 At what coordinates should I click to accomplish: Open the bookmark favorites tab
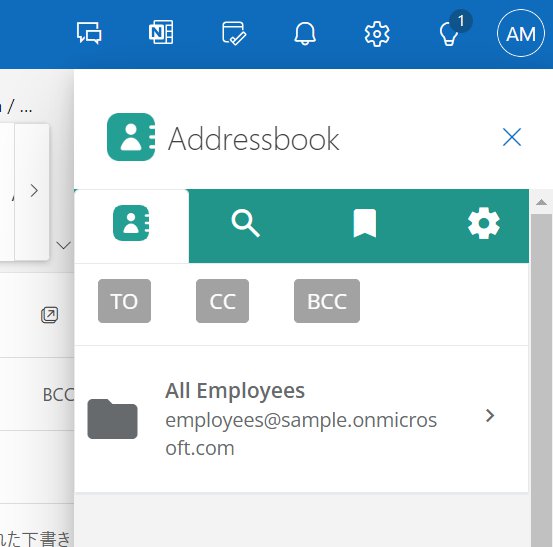365,223
